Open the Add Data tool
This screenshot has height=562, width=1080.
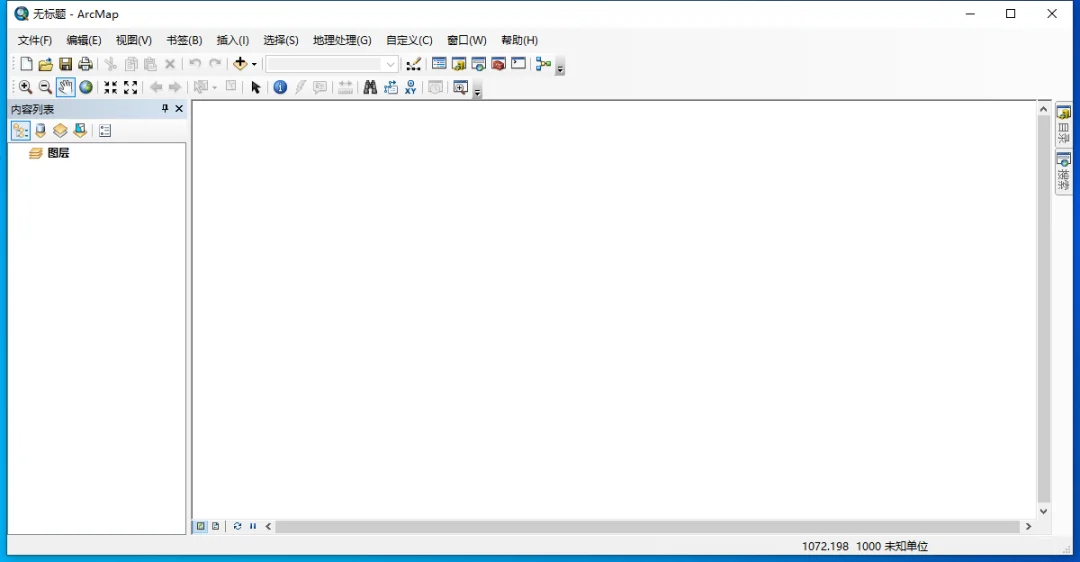click(x=240, y=63)
